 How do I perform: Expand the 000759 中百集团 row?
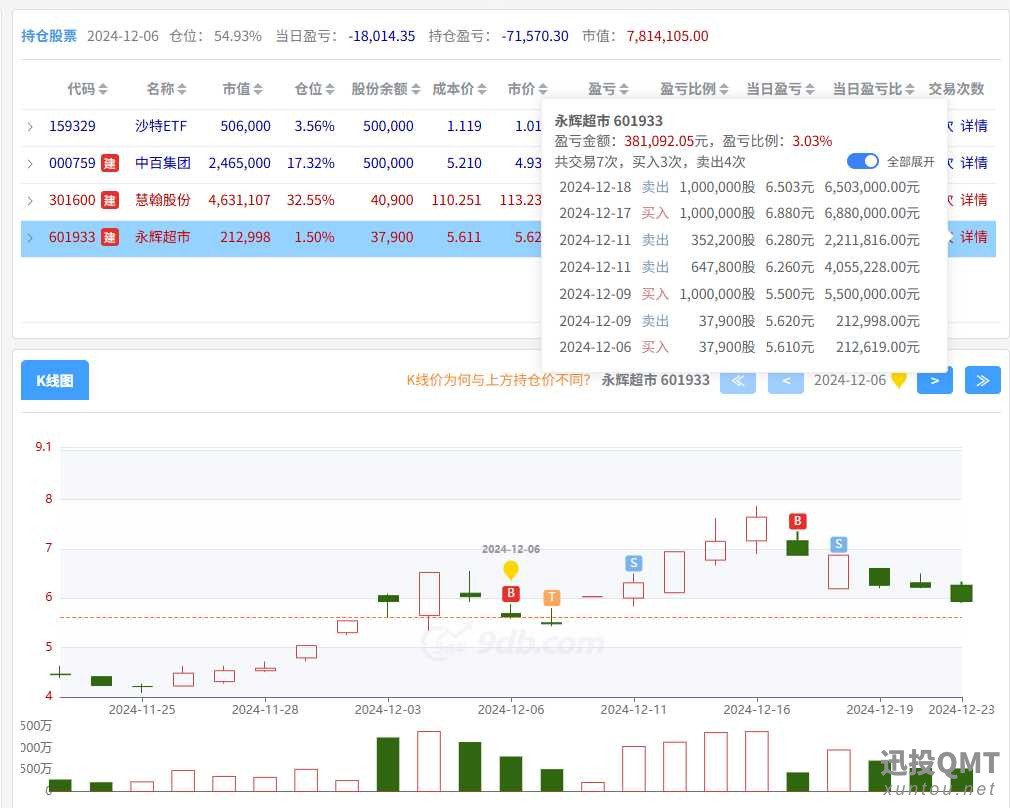(x=30, y=164)
